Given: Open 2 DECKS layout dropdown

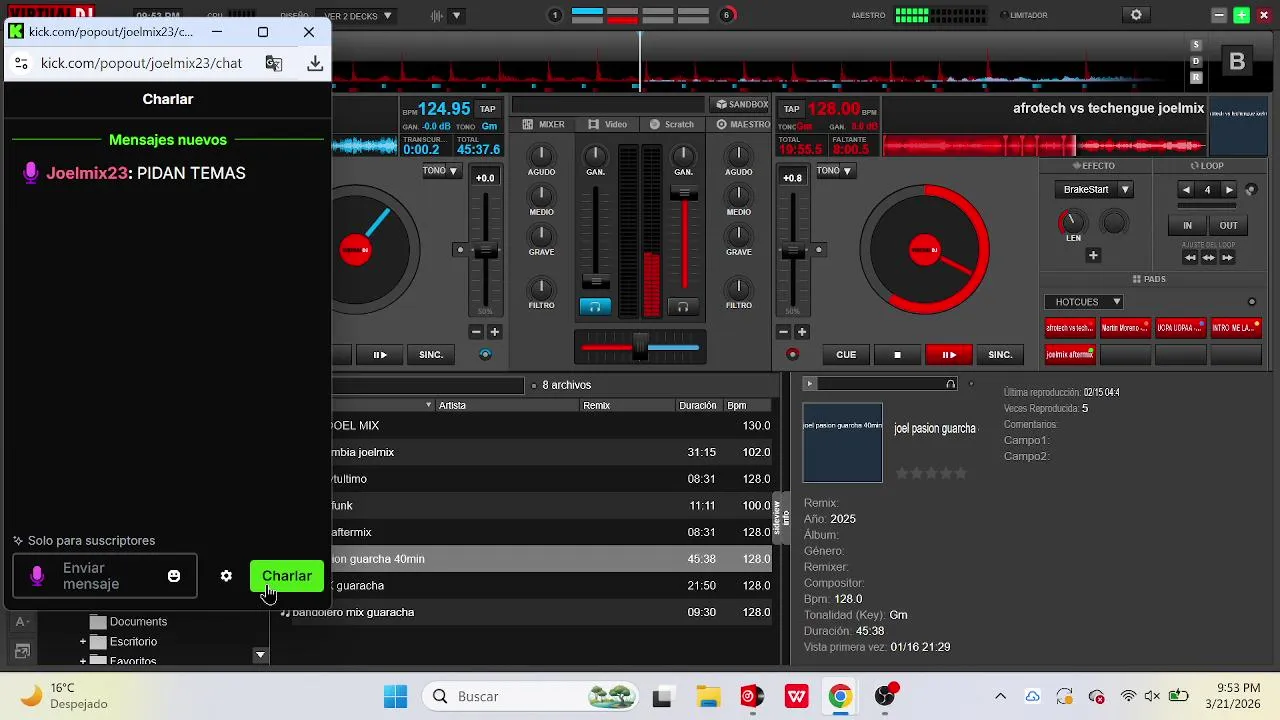Looking at the screenshot, I should tap(355, 16).
